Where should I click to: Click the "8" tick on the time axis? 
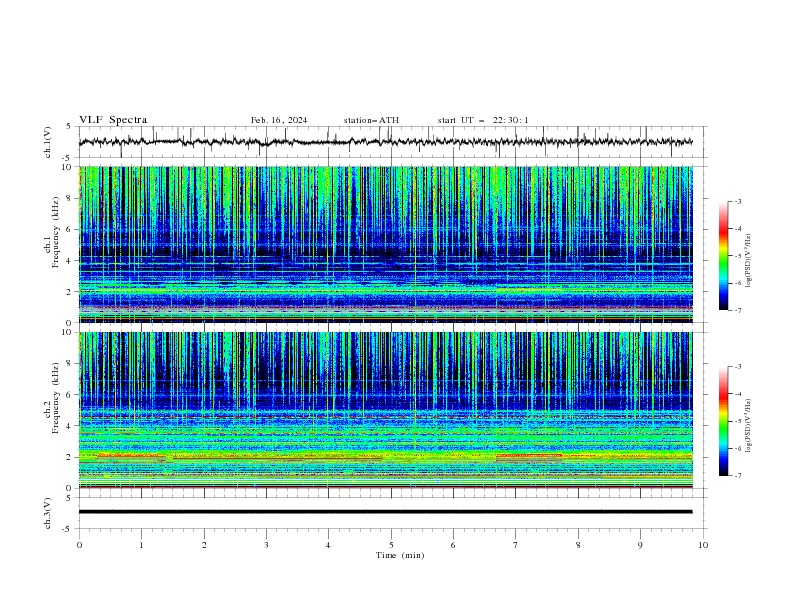coord(578,545)
